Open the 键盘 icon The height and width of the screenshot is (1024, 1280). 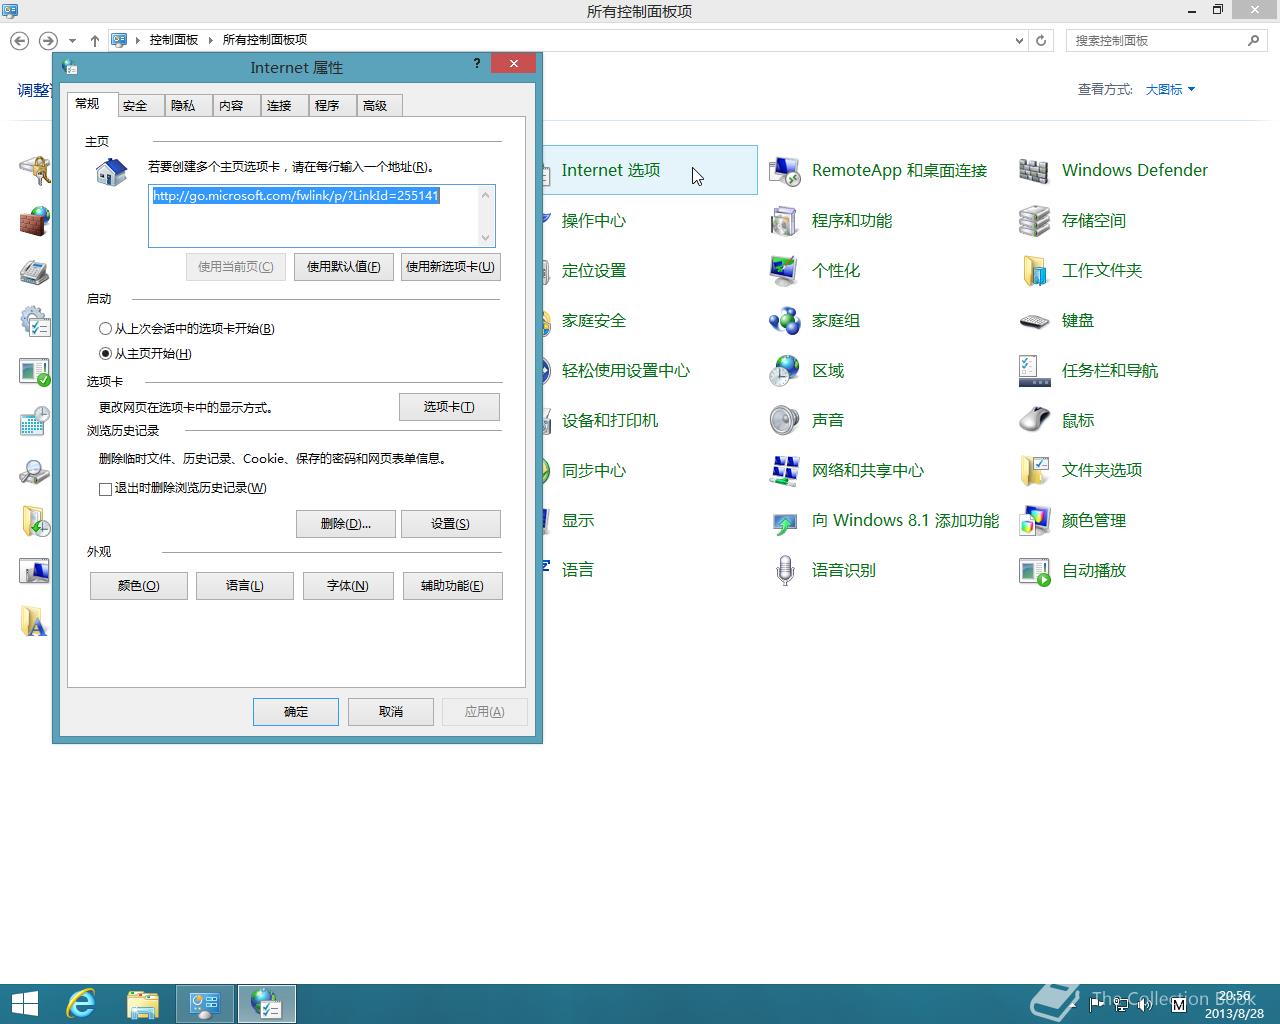tap(1034, 321)
